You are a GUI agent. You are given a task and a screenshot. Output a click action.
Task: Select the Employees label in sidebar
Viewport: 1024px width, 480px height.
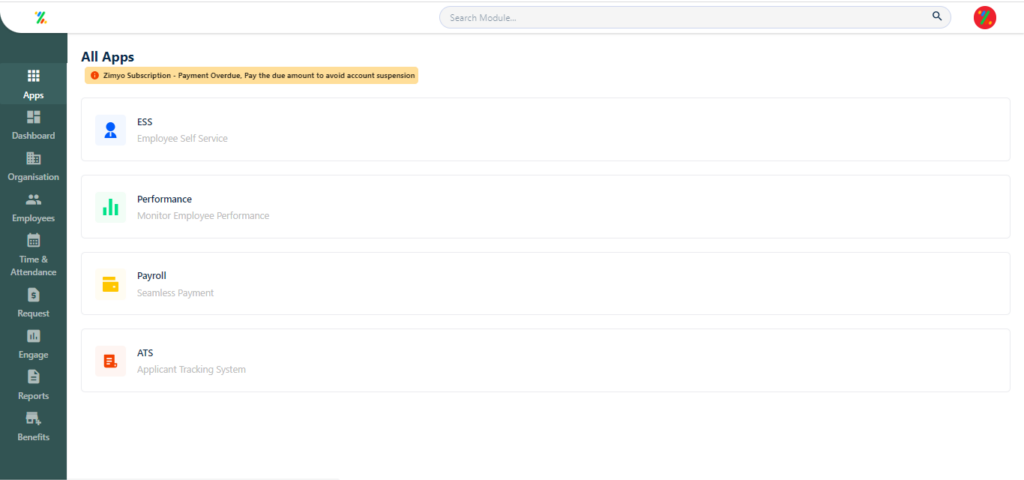click(x=33, y=218)
